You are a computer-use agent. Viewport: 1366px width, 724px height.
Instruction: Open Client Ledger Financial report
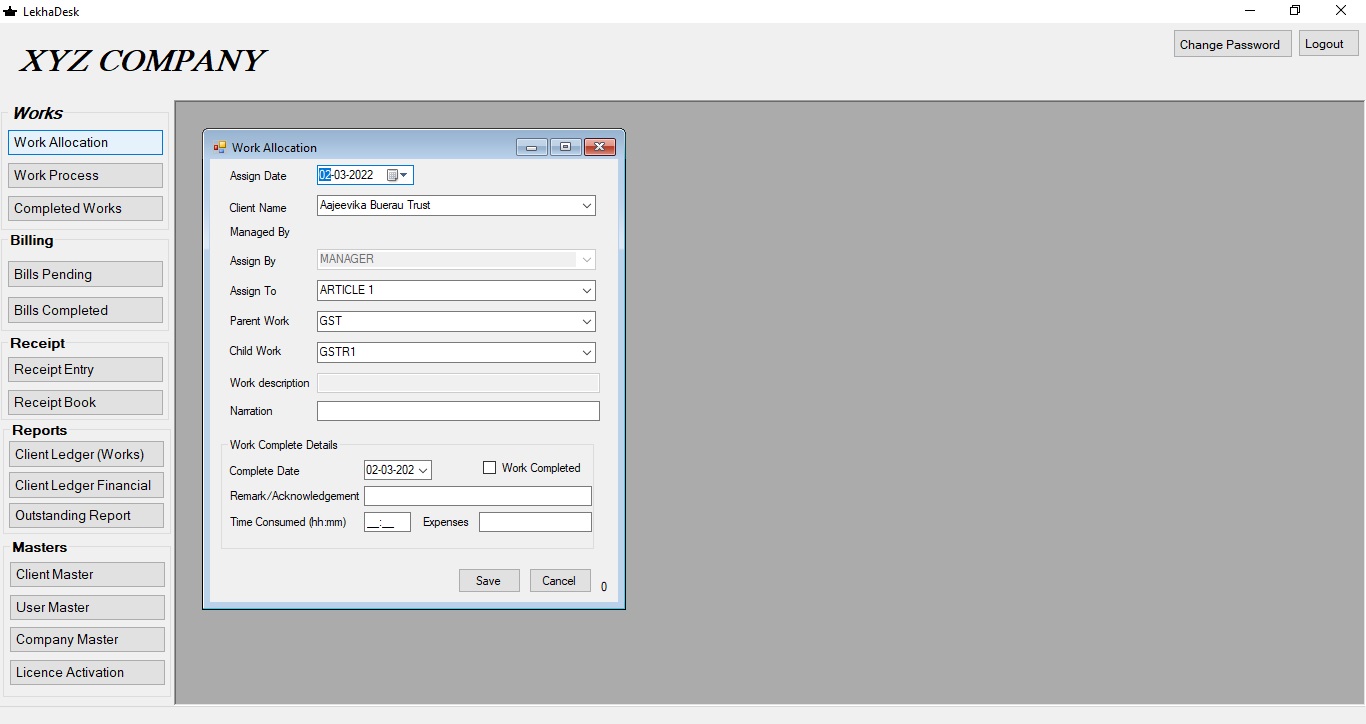pos(86,485)
